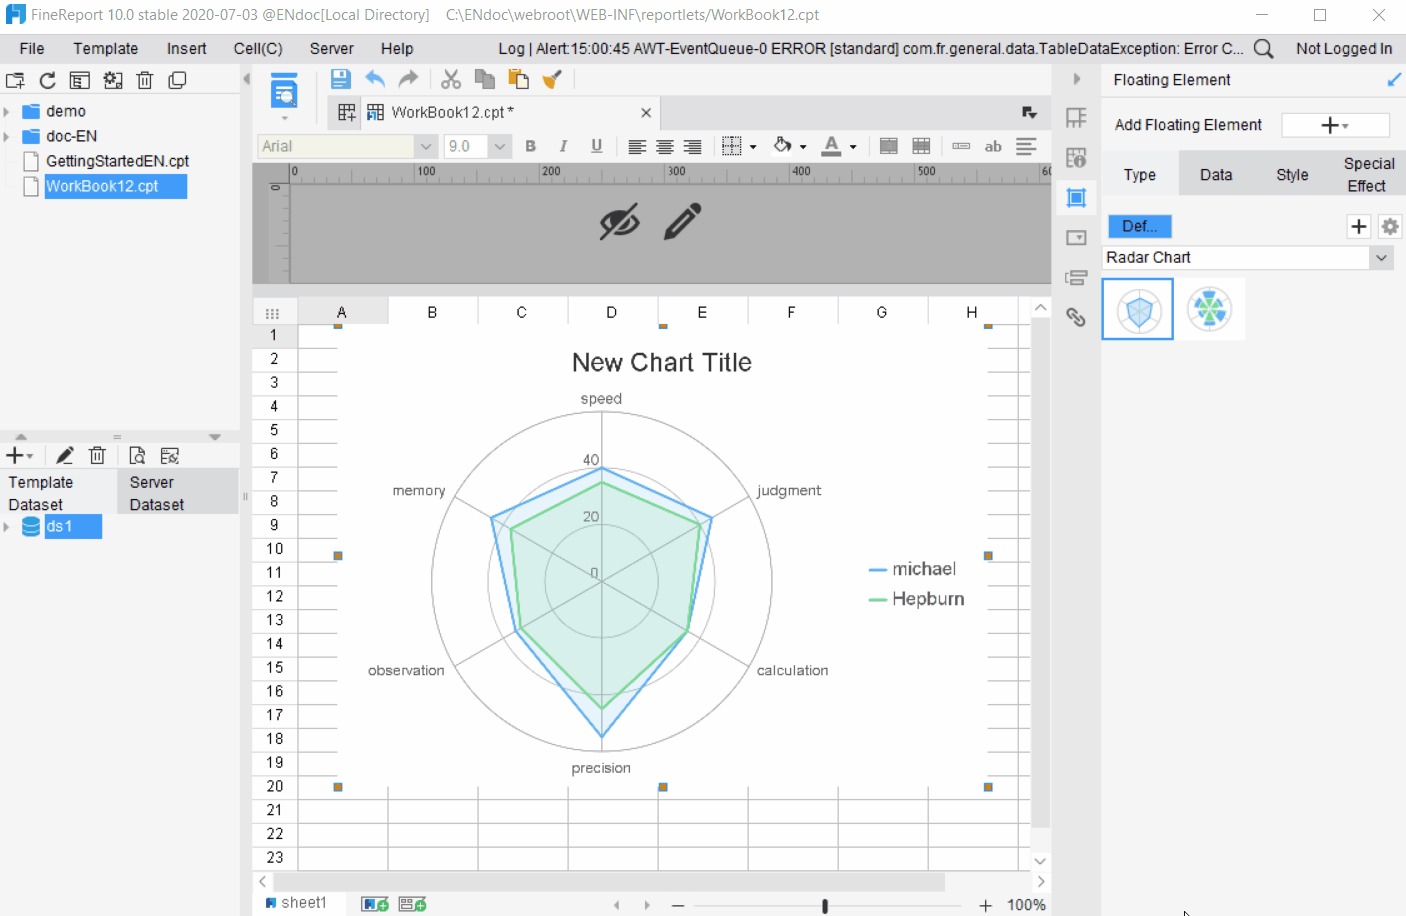
Task: Select the first Radar Chart style thumbnail
Action: pyautogui.click(x=1137, y=310)
